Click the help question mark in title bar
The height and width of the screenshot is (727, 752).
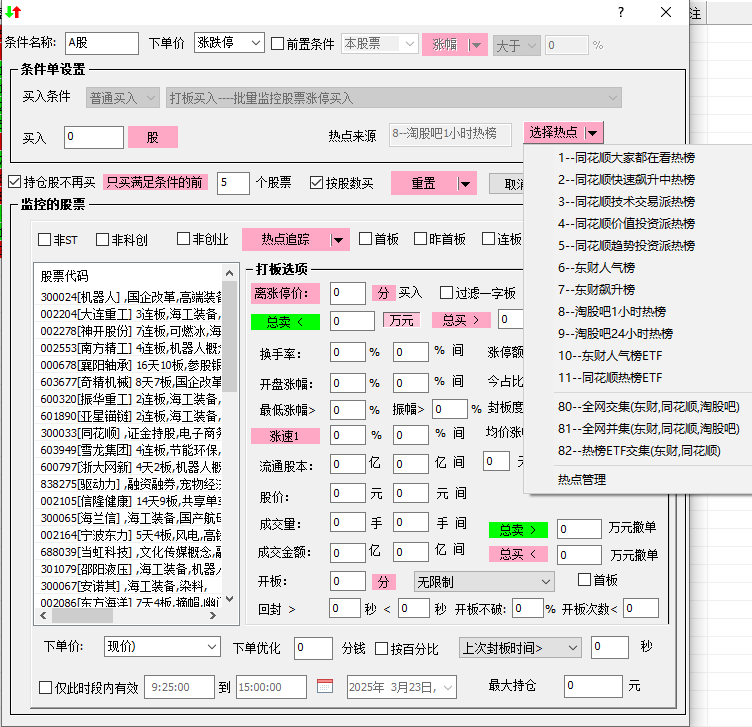pyautogui.click(x=621, y=12)
